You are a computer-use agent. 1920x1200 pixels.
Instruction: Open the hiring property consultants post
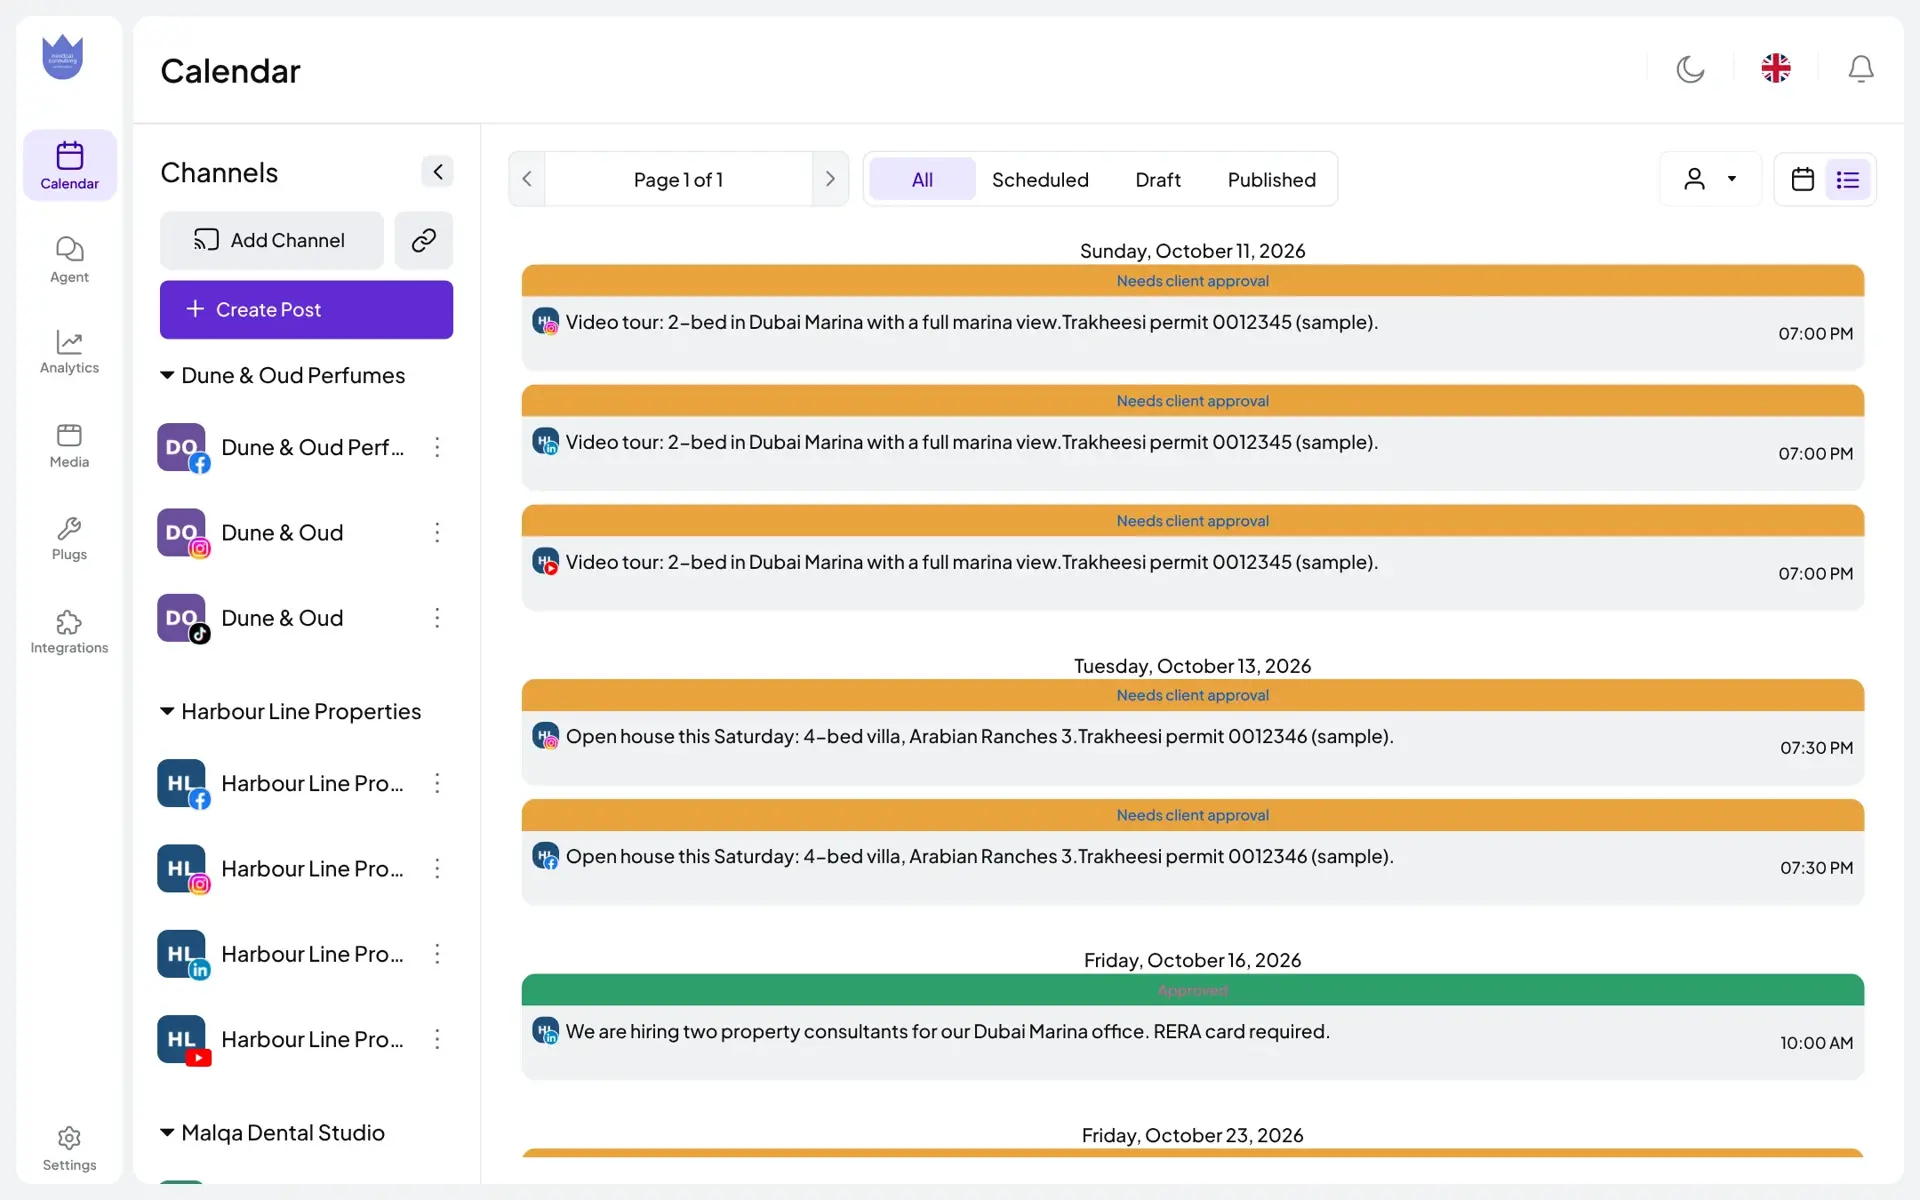(x=1192, y=1042)
